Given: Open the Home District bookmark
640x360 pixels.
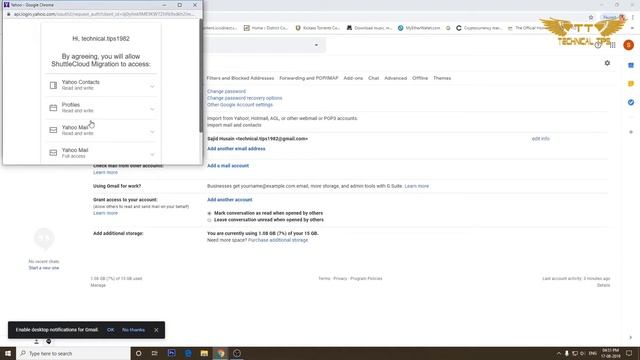Looking at the screenshot, I should [x=266, y=28].
